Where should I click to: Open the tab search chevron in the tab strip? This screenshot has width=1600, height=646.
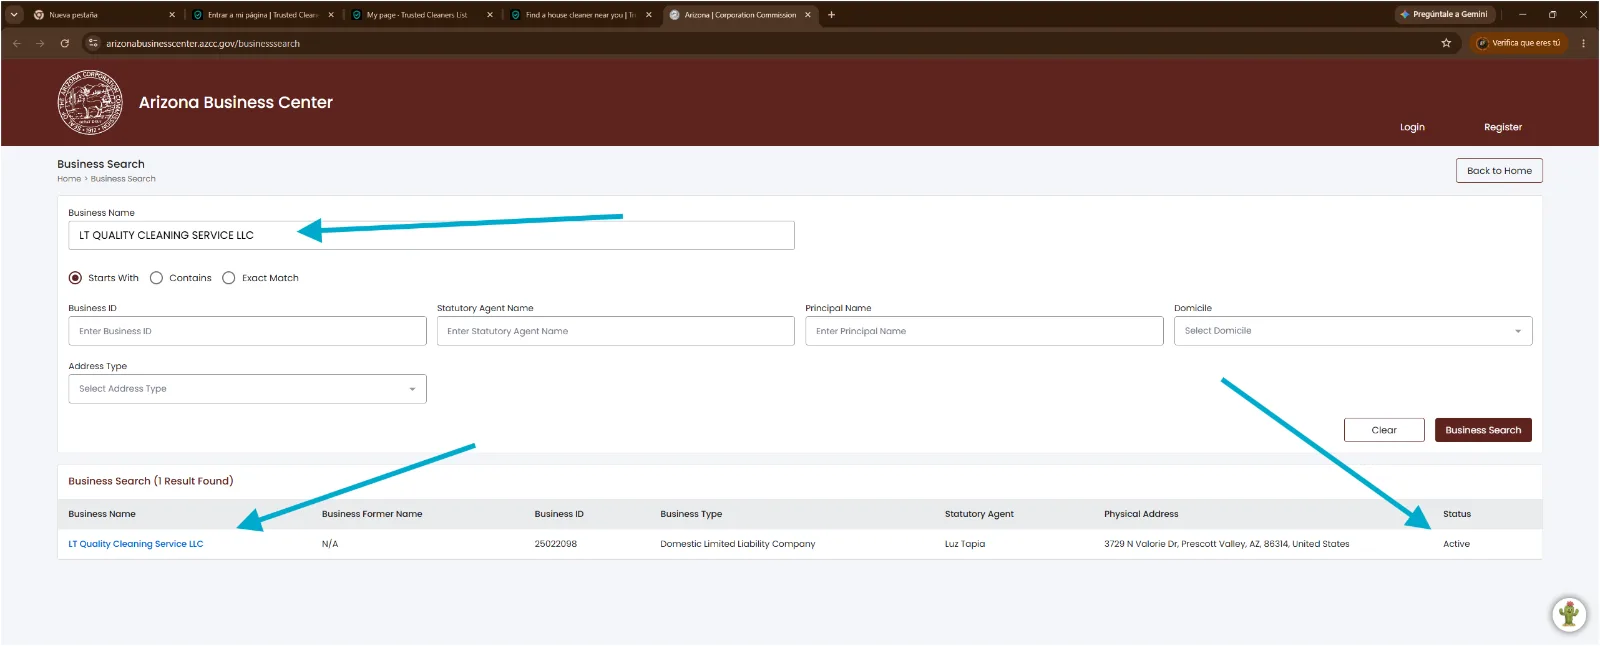point(14,15)
